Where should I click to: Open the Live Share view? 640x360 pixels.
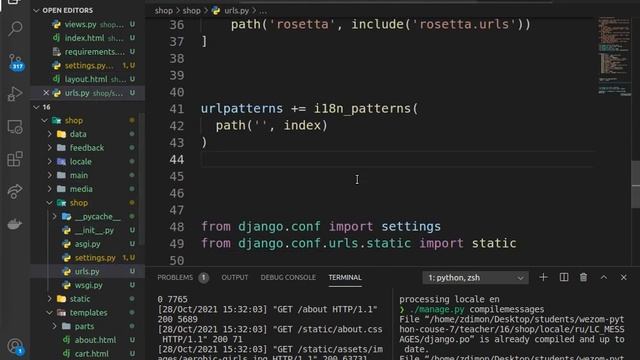click(x=15, y=191)
